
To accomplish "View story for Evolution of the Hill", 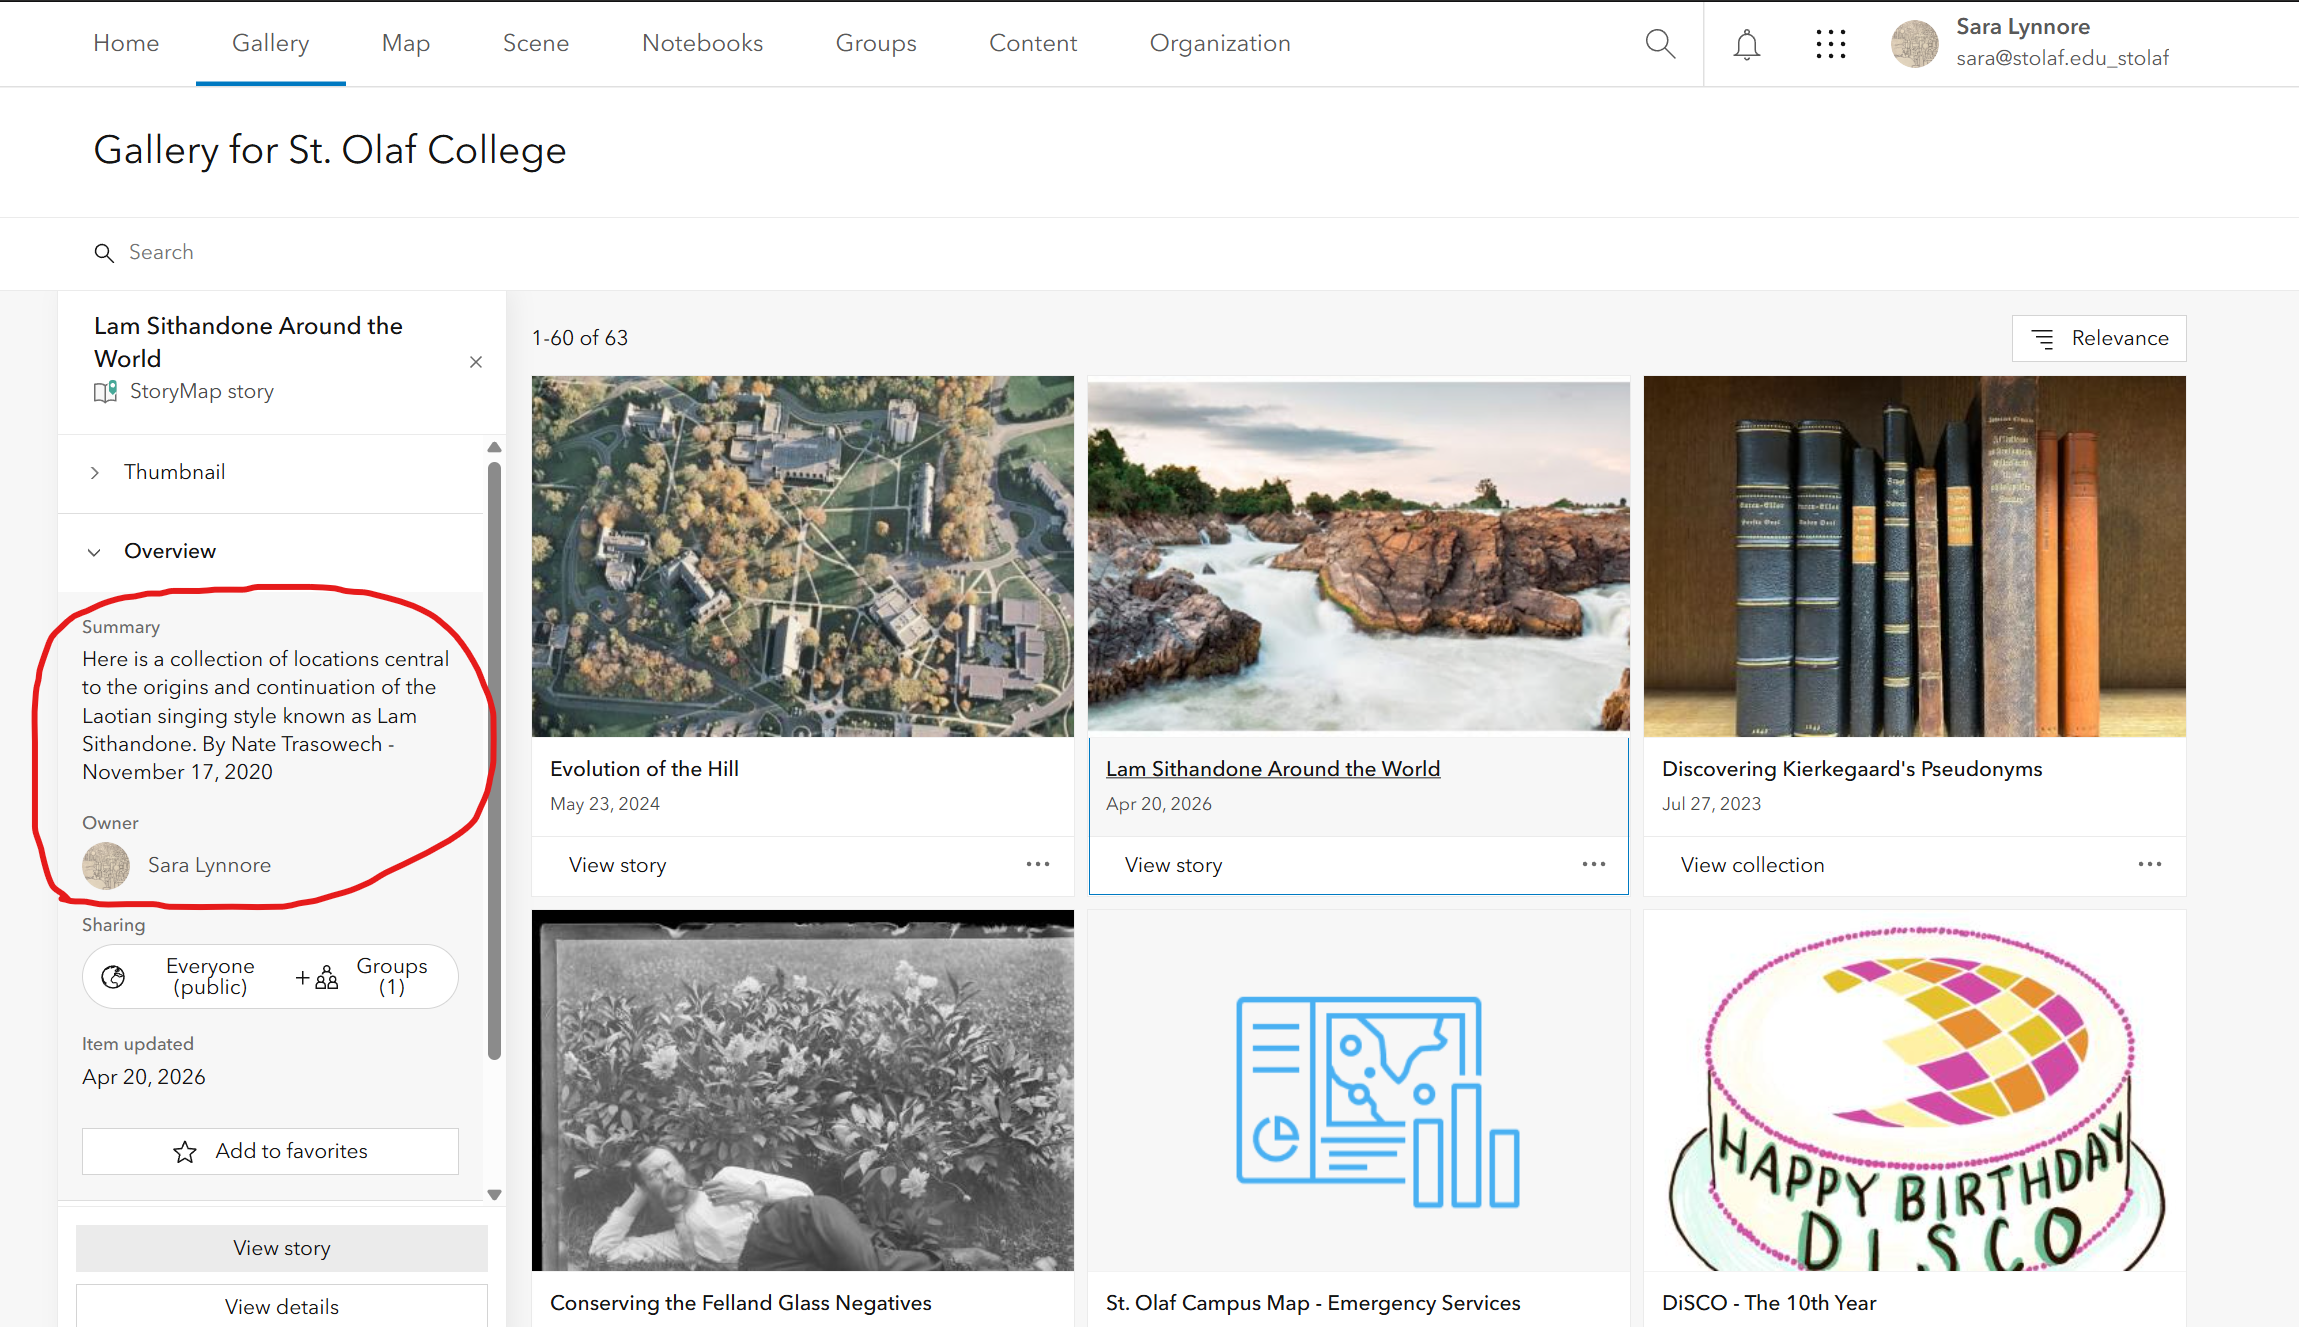I will point(618,865).
